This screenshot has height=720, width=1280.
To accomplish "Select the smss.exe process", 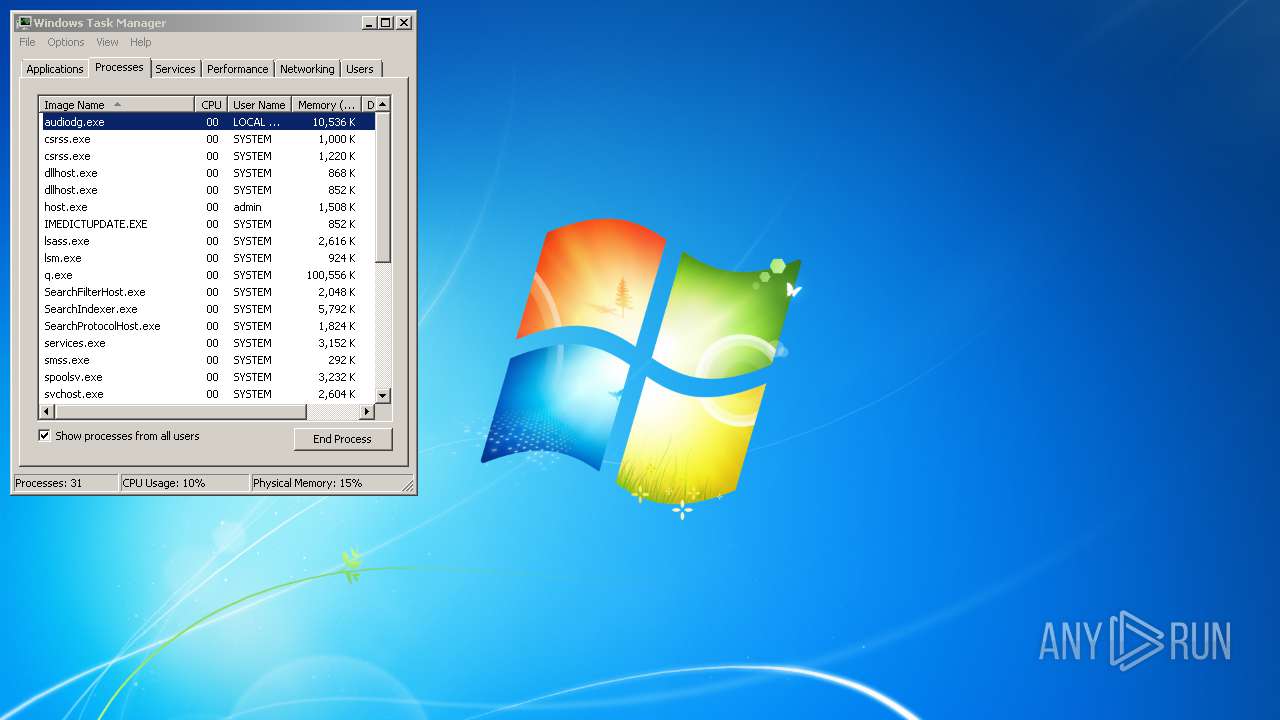I will (207, 360).
